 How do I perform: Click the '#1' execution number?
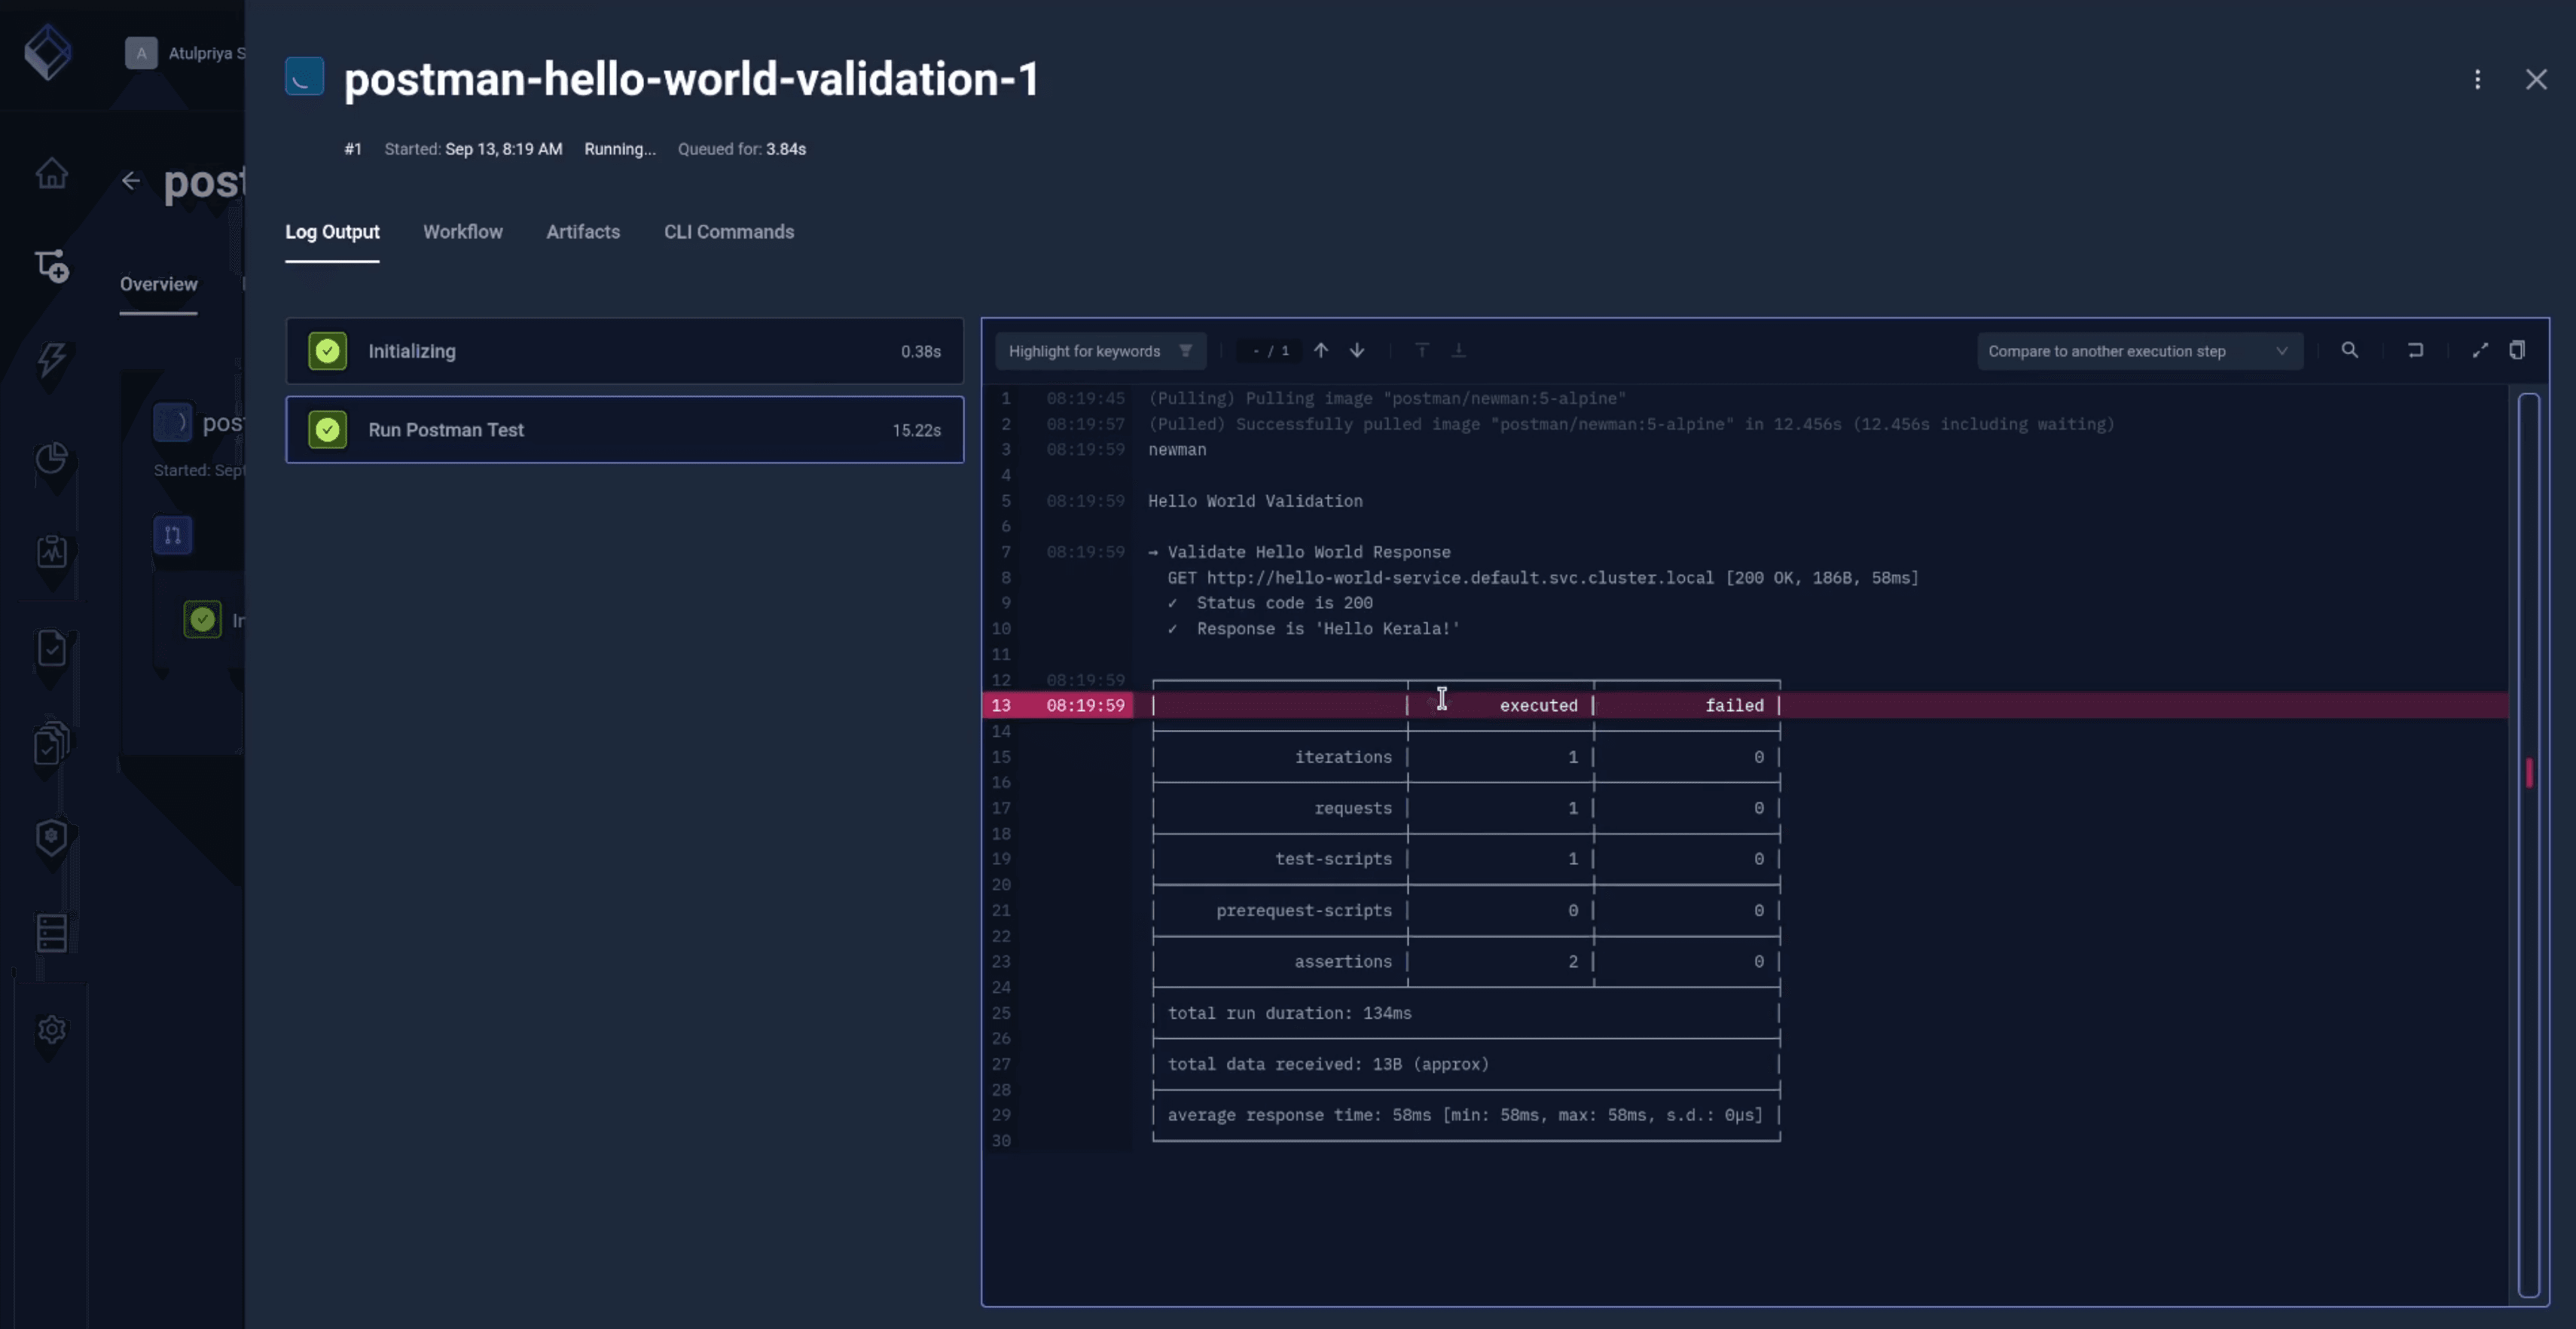point(353,149)
